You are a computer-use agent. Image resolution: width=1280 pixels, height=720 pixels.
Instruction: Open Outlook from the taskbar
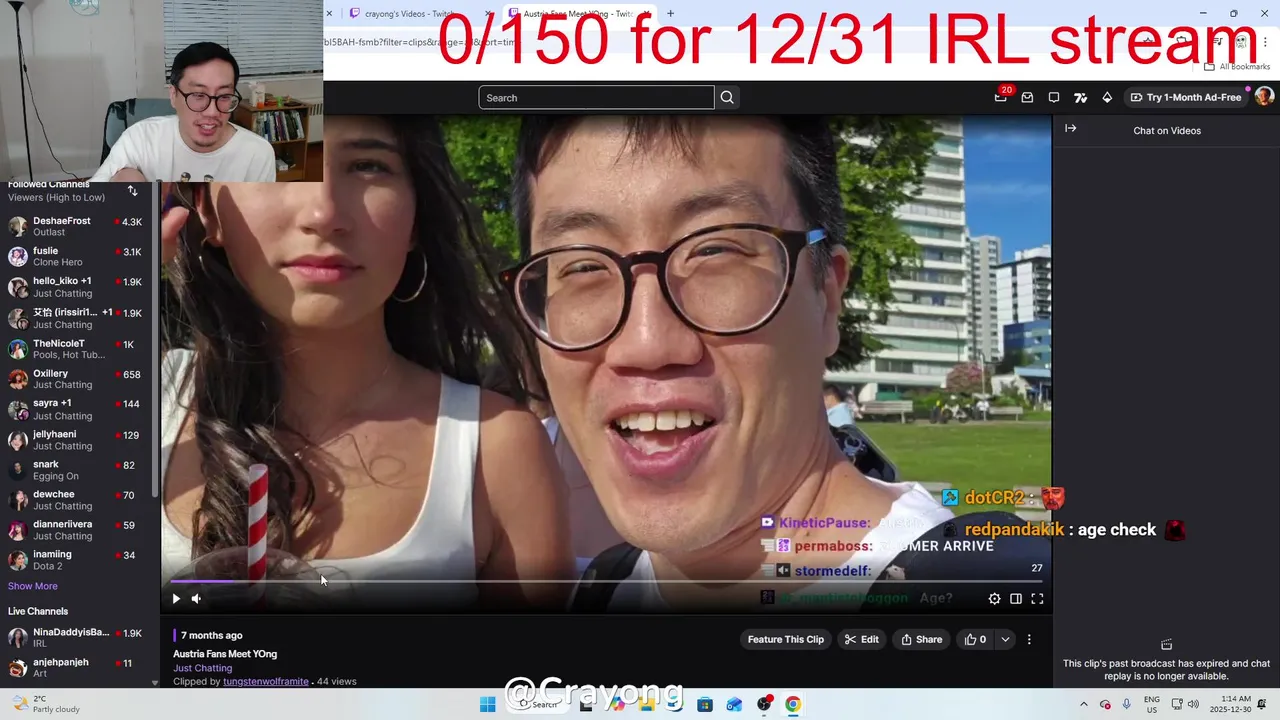pos(734,704)
